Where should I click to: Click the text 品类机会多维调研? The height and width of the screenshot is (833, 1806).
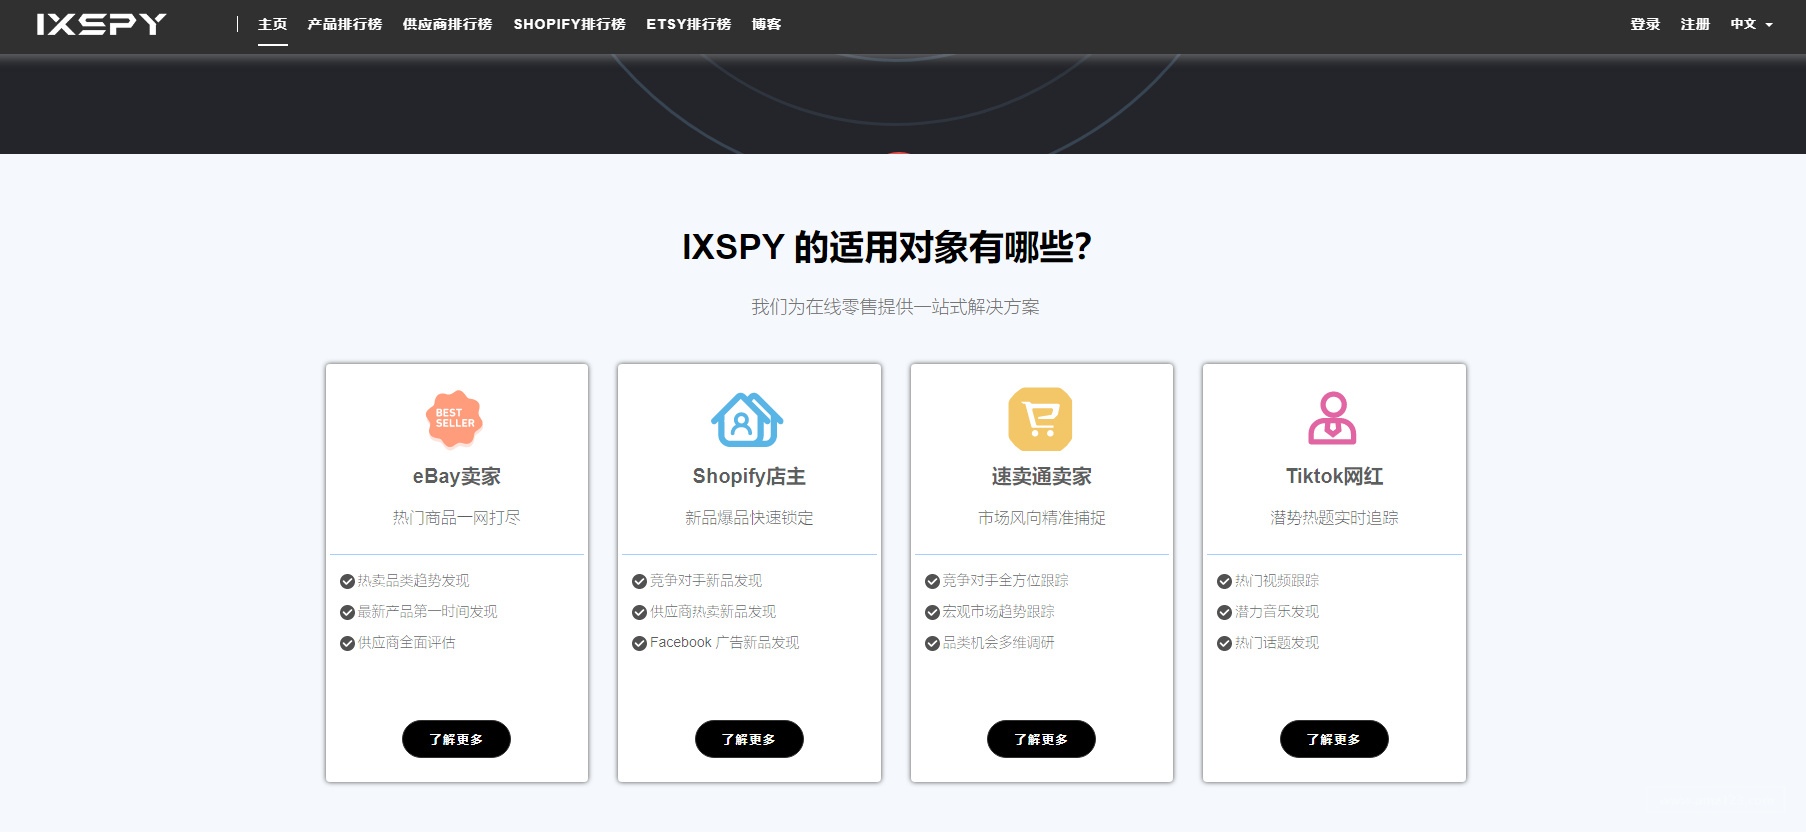[x=999, y=643]
